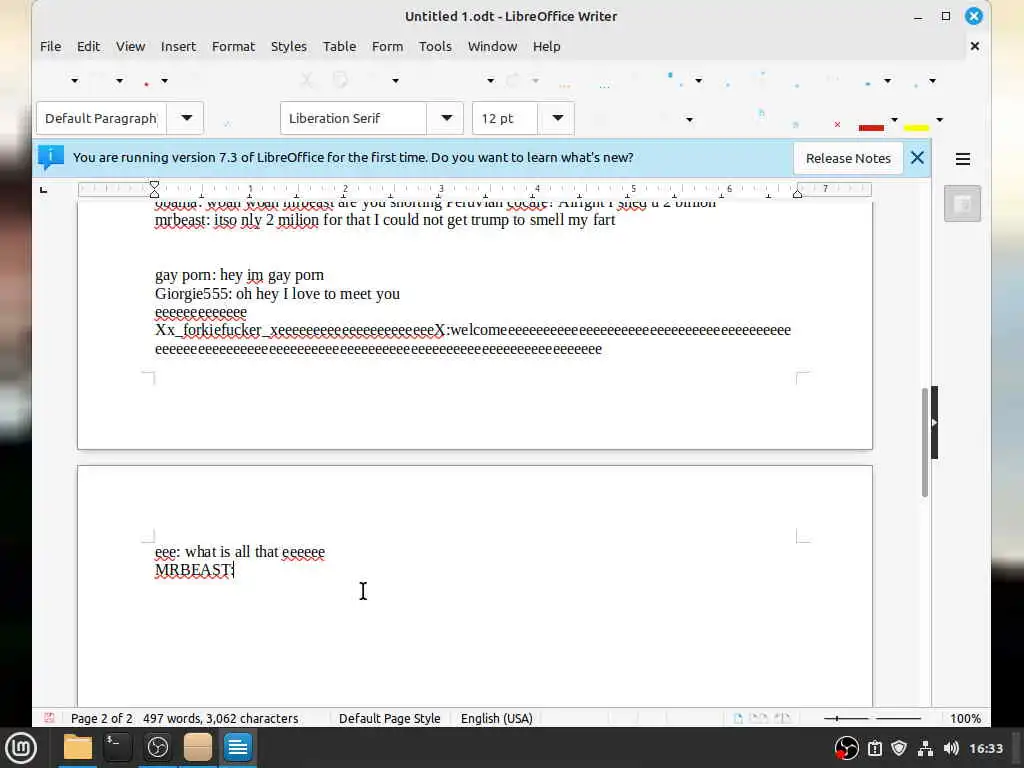Click the document modified indicator in the status bar

(49, 718)
